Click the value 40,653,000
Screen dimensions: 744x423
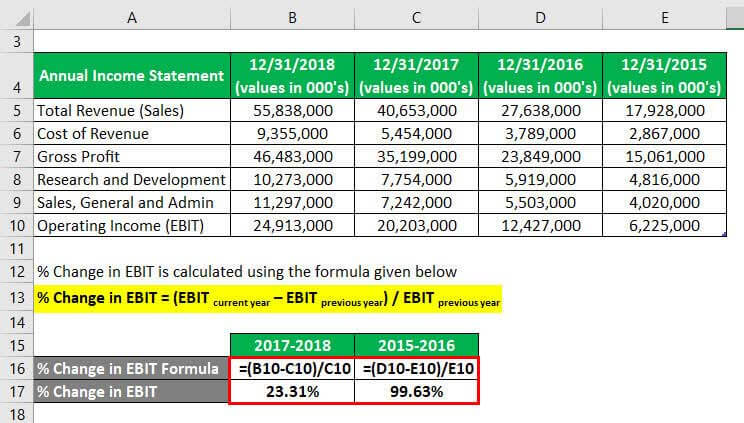[x=416, y=111]
